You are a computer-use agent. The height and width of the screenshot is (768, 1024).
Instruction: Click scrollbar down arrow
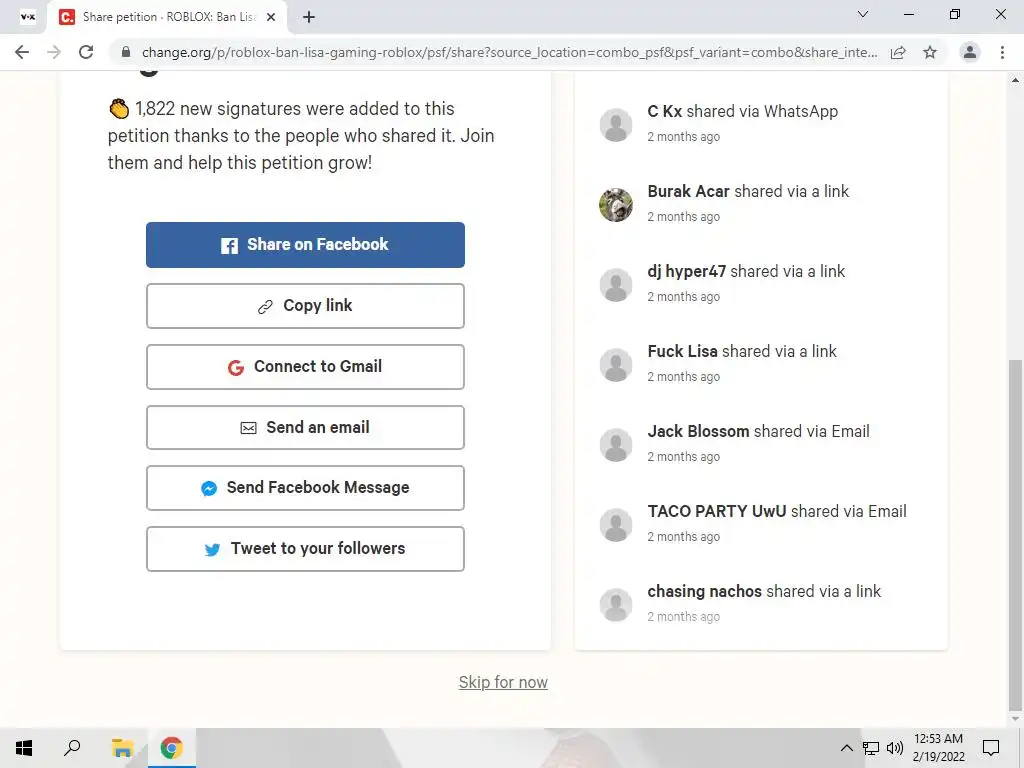(1015, 719)
